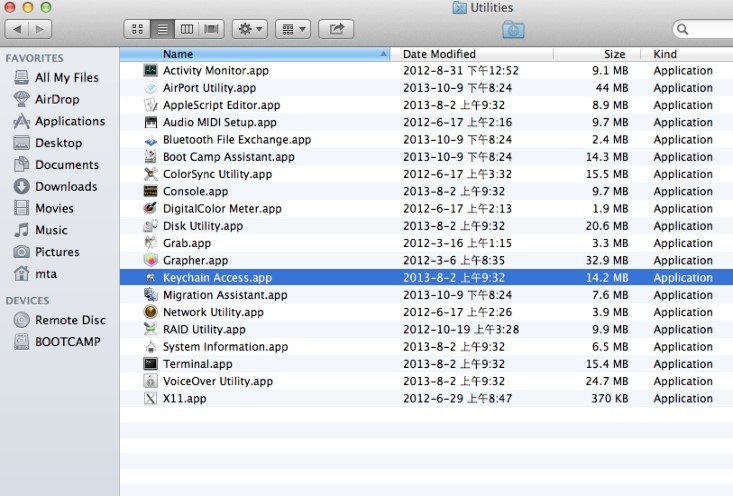Click the AirPort Utility.app icon

click(x=151, y=88)
